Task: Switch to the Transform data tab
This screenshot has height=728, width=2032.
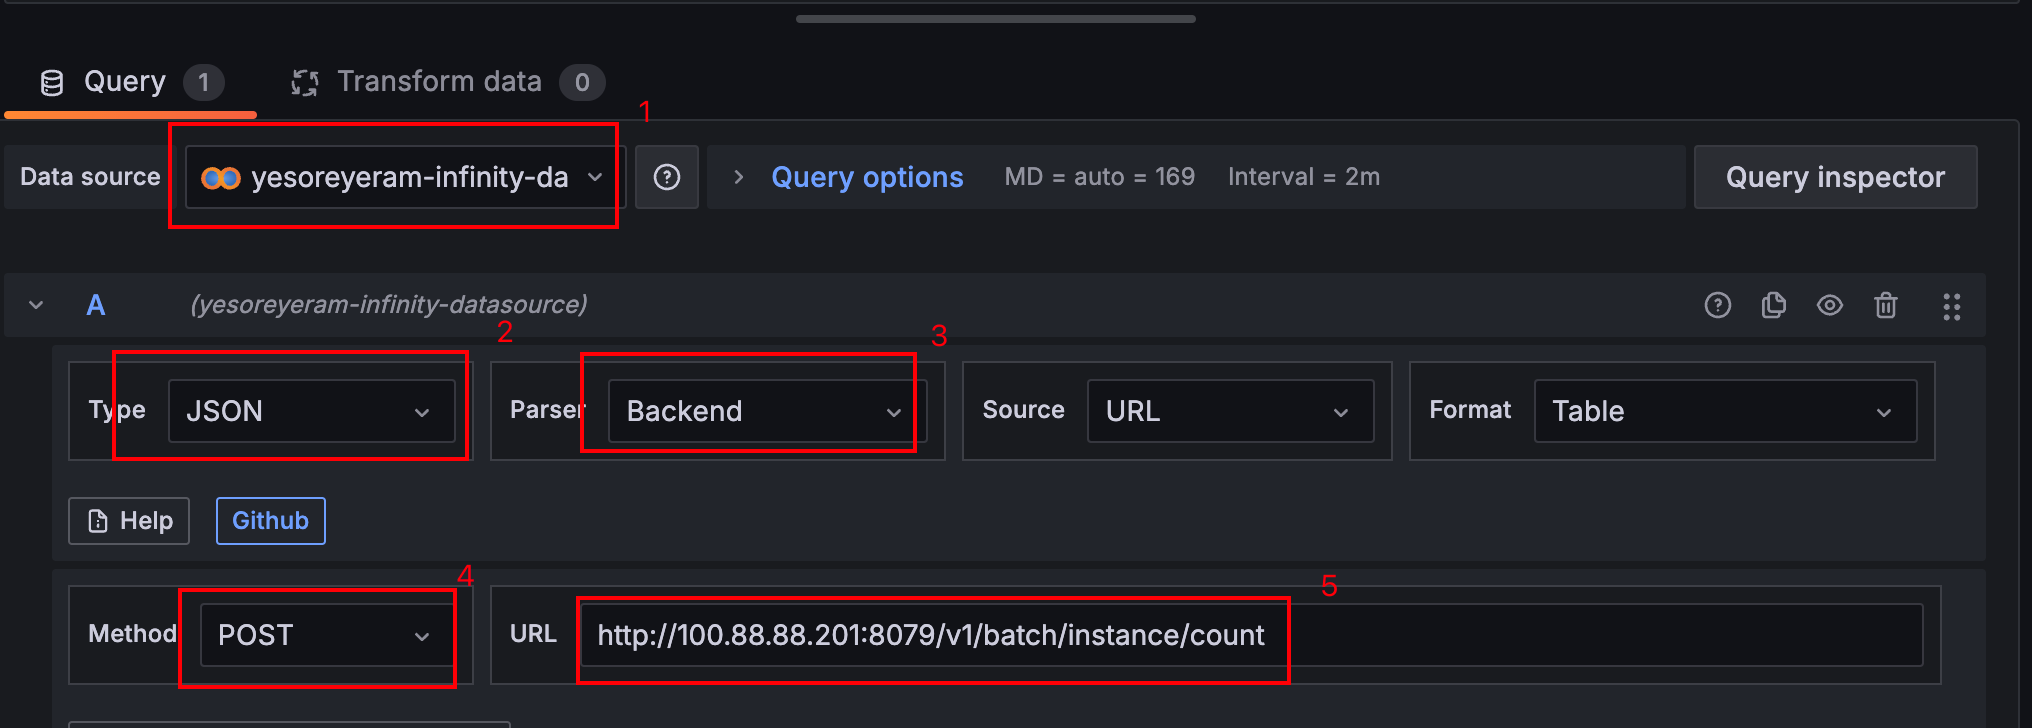Action: (448, 82)
